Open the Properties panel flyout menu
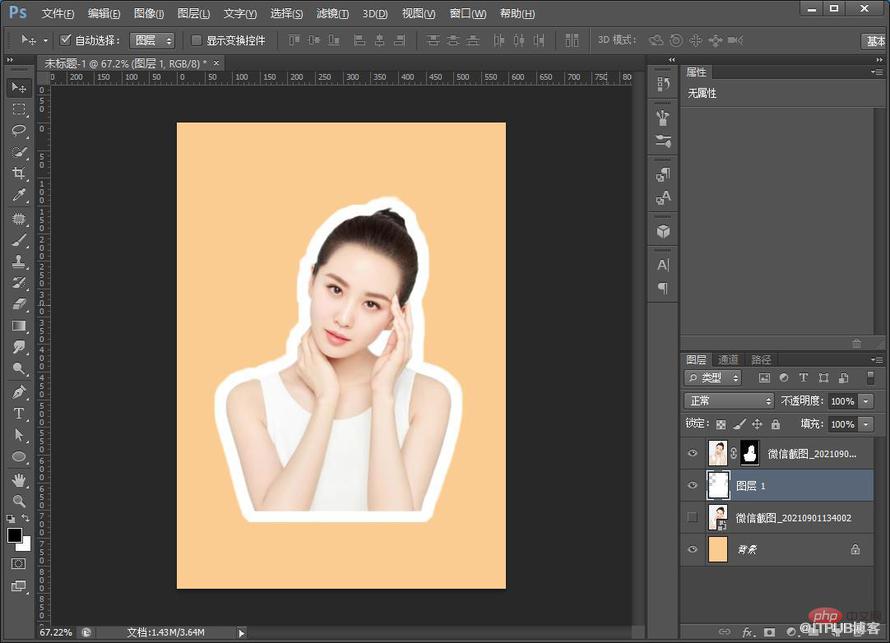Viewport: 890px width, 643px height. pos(877,72)
